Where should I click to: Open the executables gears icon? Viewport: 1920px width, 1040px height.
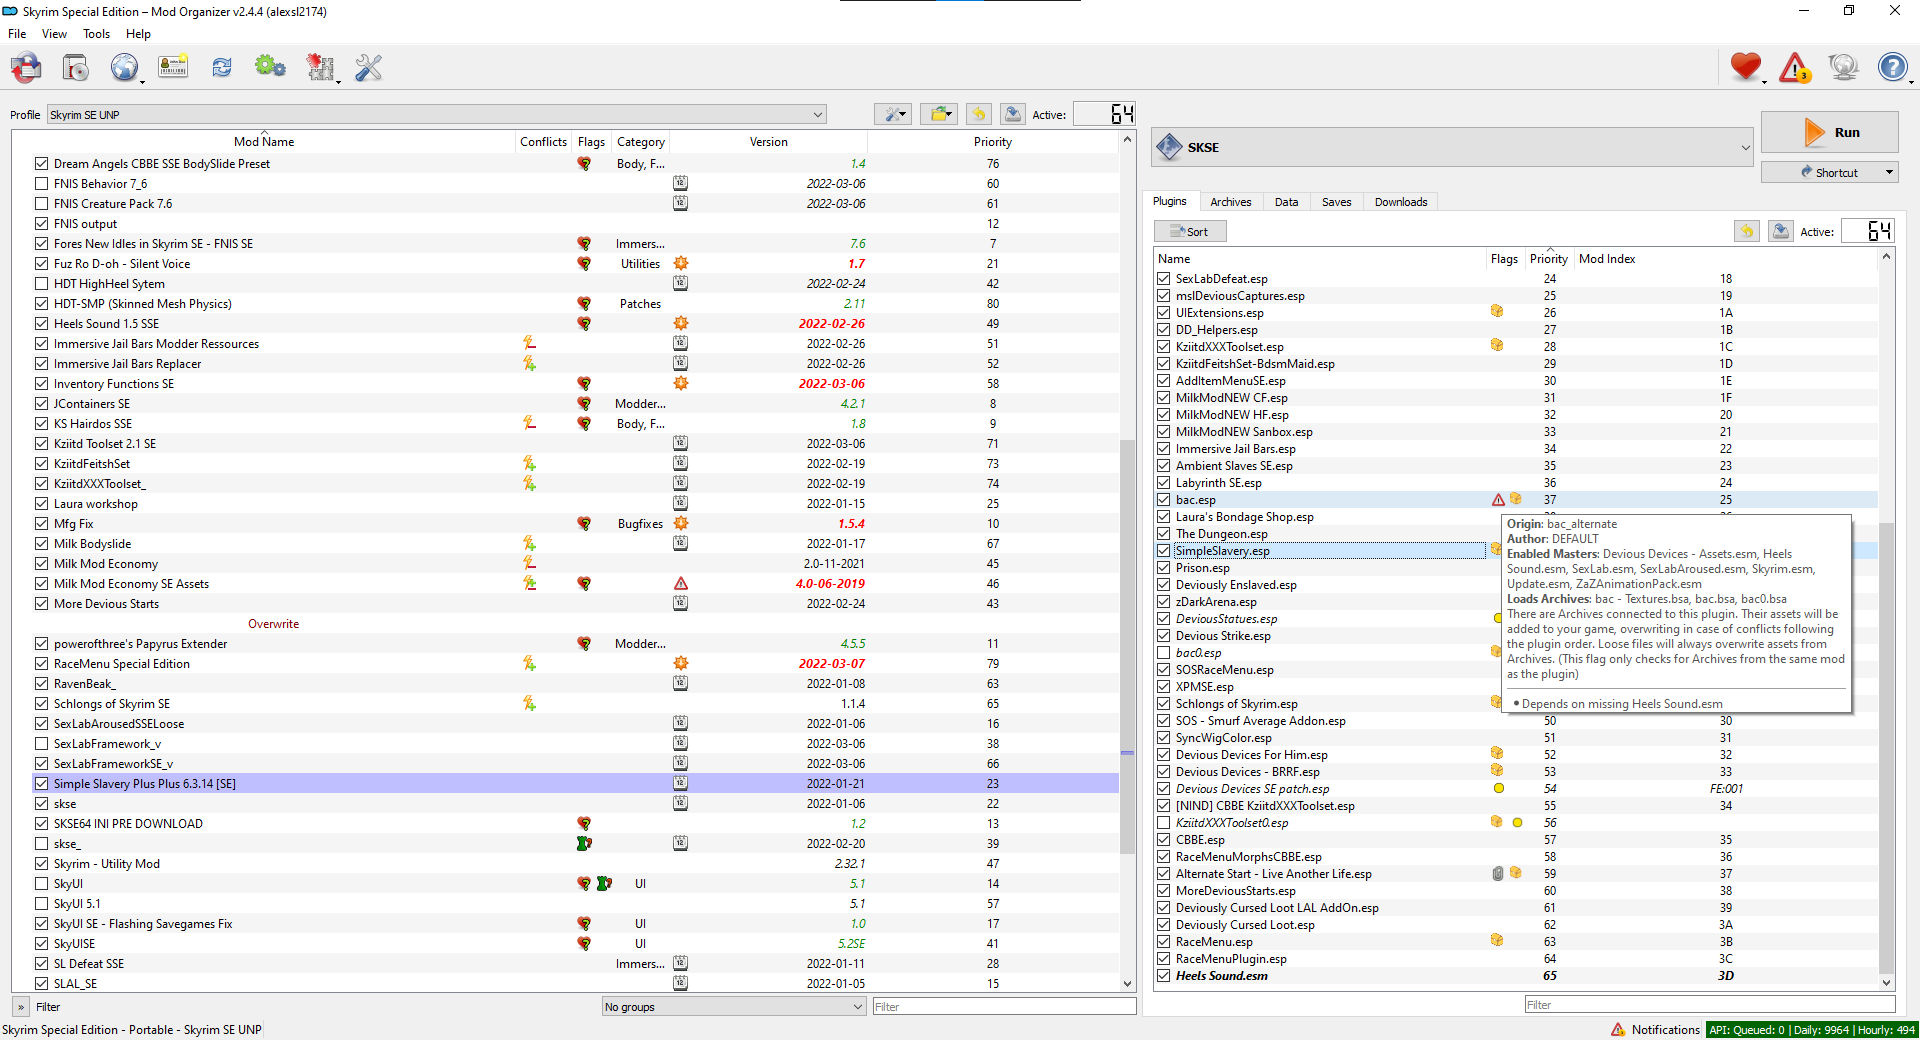tap(270, 68)
